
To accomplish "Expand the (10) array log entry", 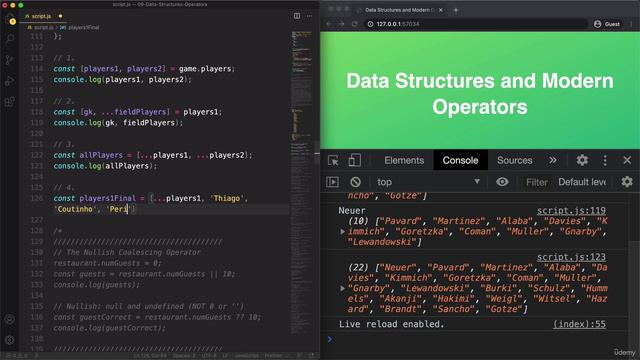I will [x=343, y=231].
